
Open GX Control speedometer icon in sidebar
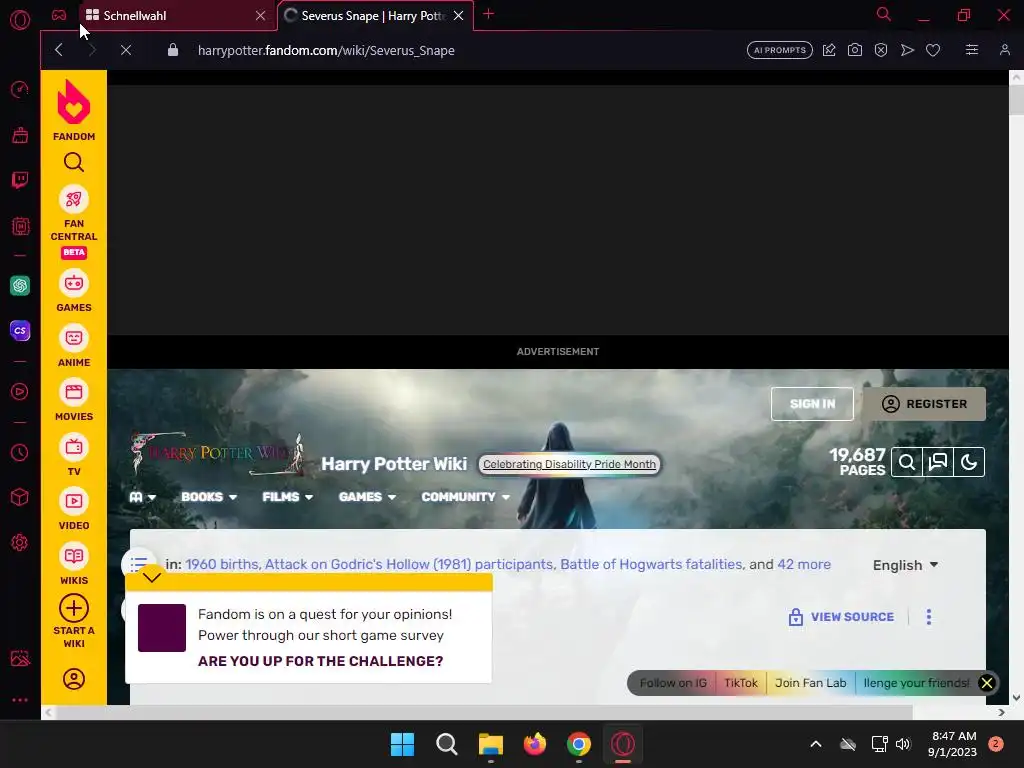click(20, 89)
